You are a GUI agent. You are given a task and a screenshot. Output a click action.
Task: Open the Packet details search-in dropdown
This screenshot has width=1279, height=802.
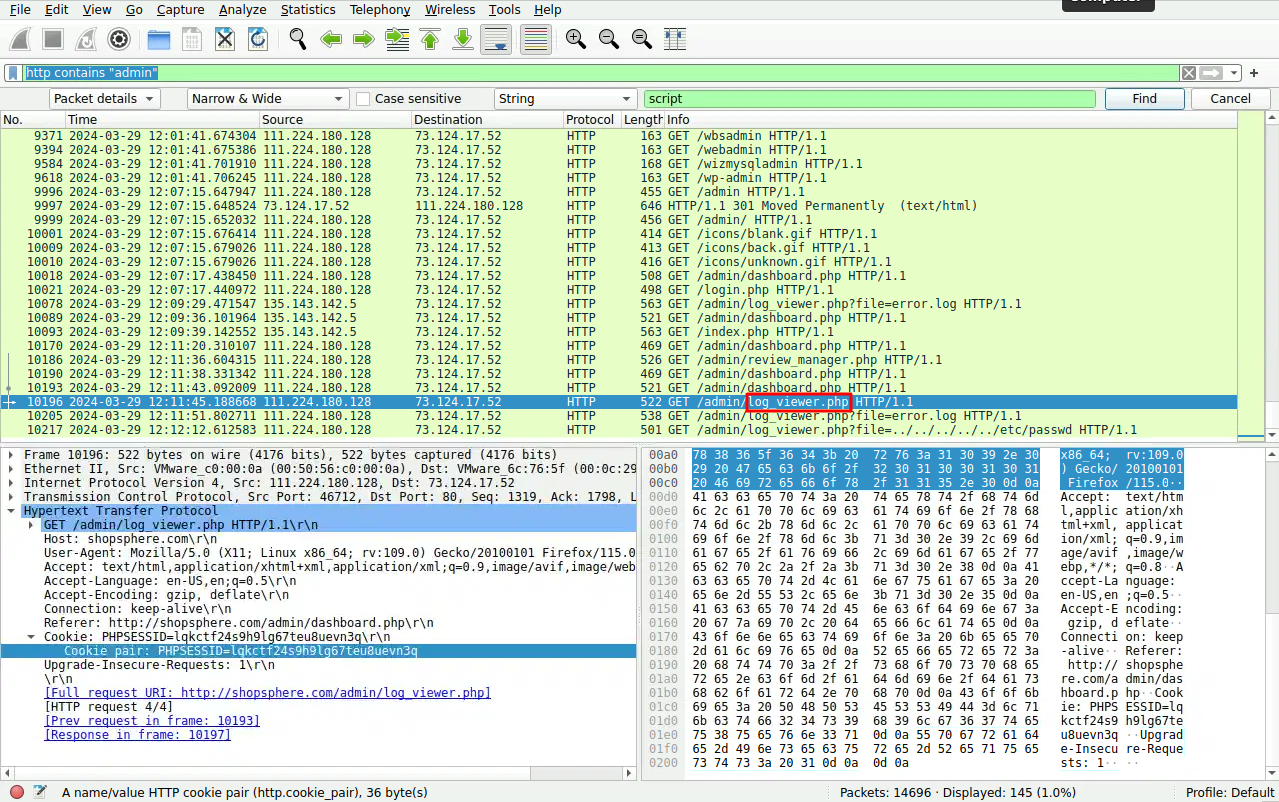(x=105, y=99)
